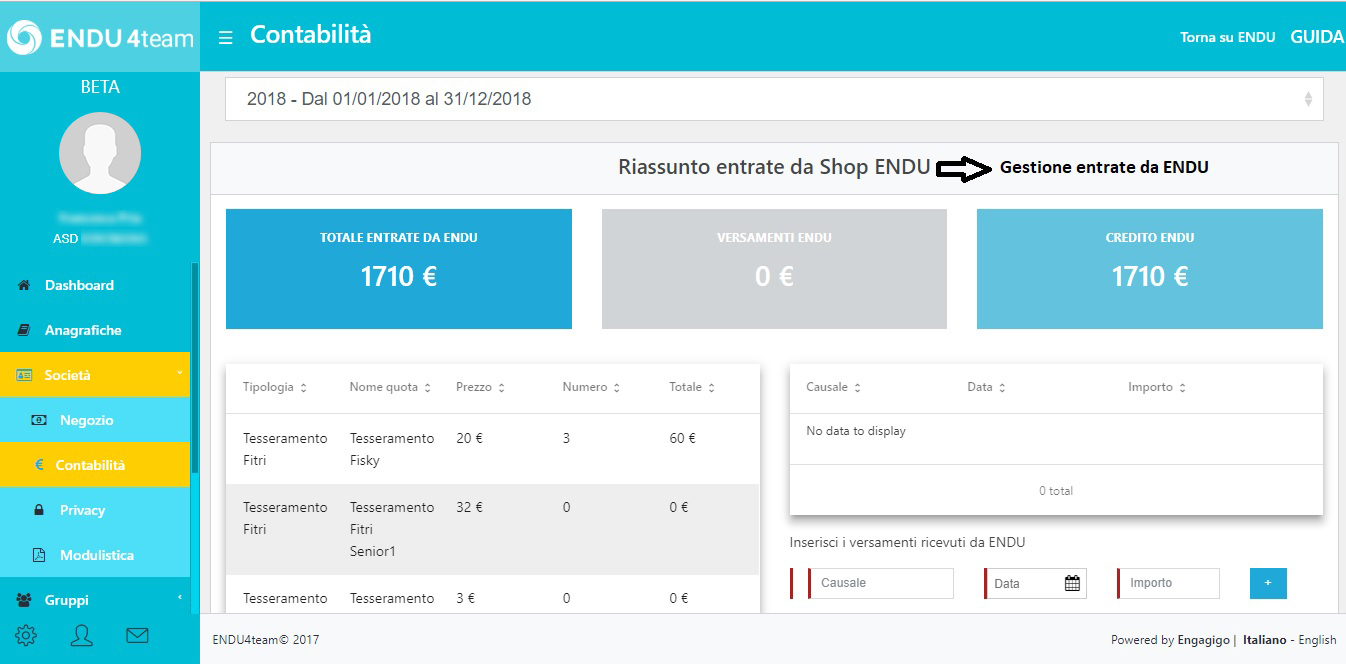
Task: Open the 2018 accounting period dropdown
Action: click(x=774, y=99)
